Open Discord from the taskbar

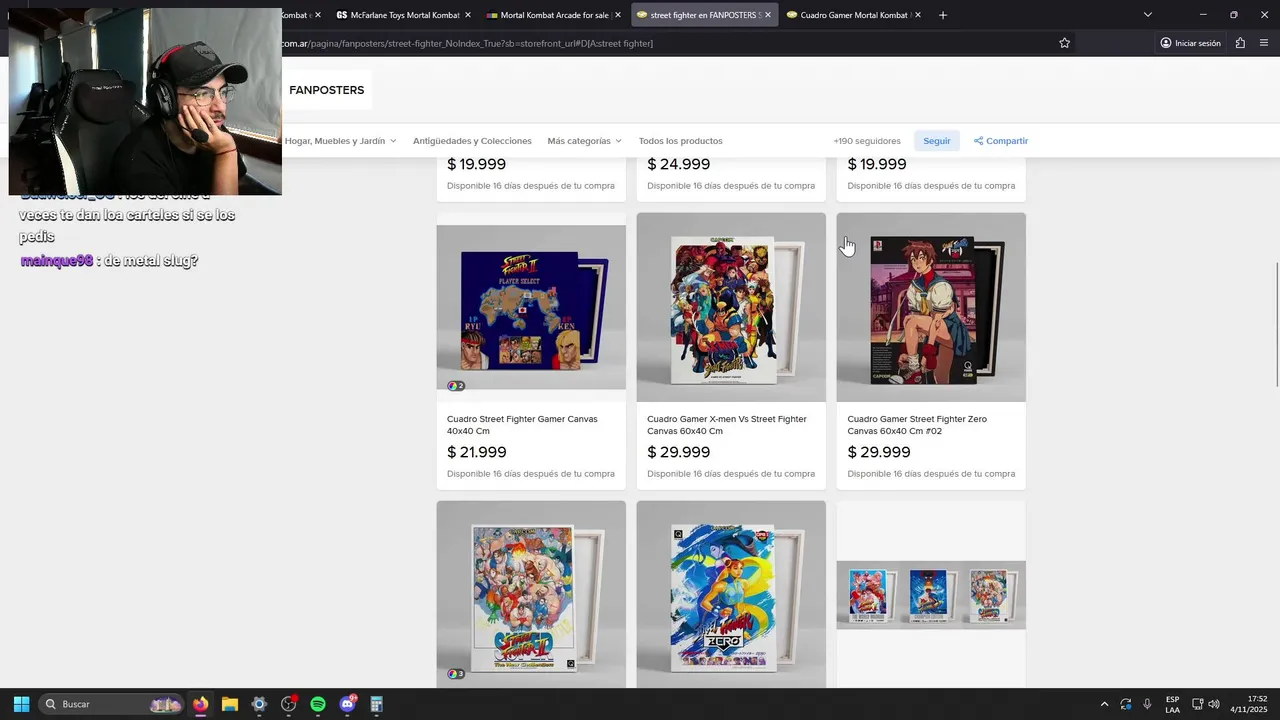pyautogui.click(x=347, y=704)
